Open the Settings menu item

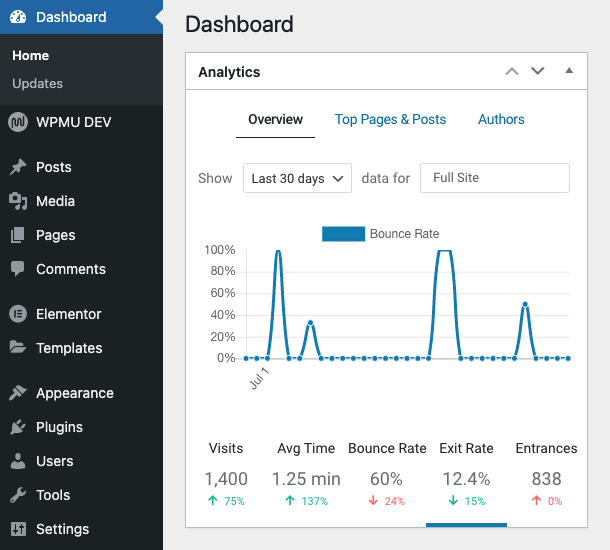(62, 529)
